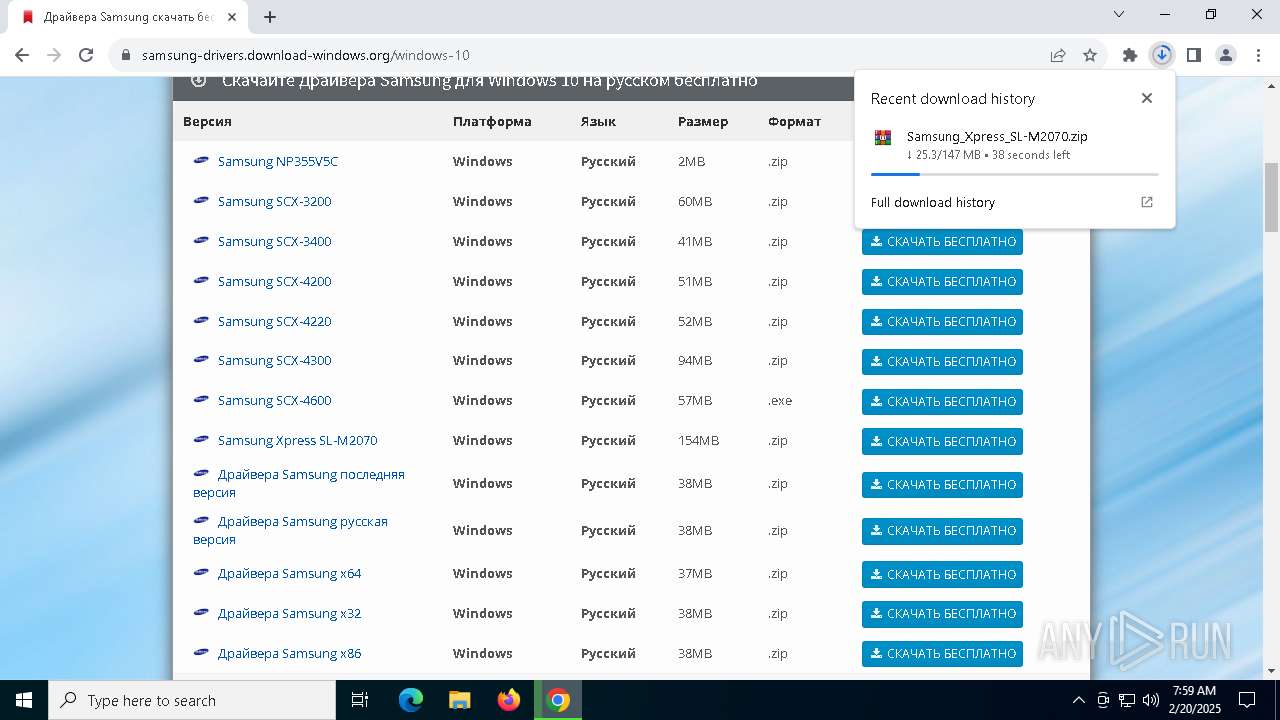
Task: Launch Microsoft Edge from the taskbar
Action: pyautogui.click(x=411, y=700)
